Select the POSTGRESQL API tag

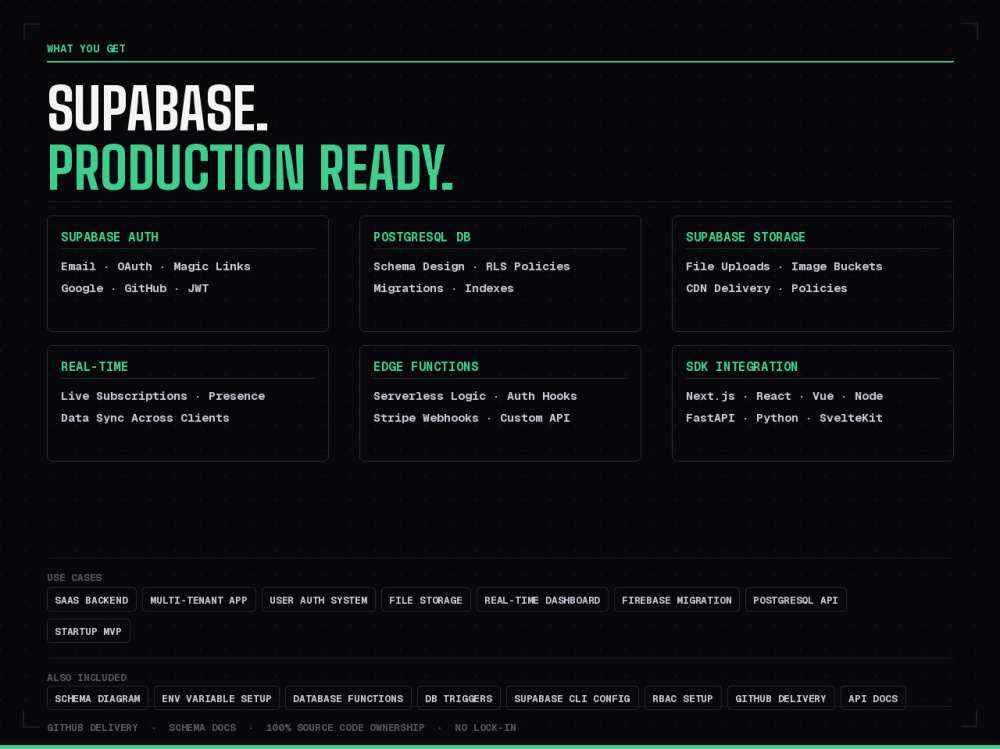pos(796,600)
